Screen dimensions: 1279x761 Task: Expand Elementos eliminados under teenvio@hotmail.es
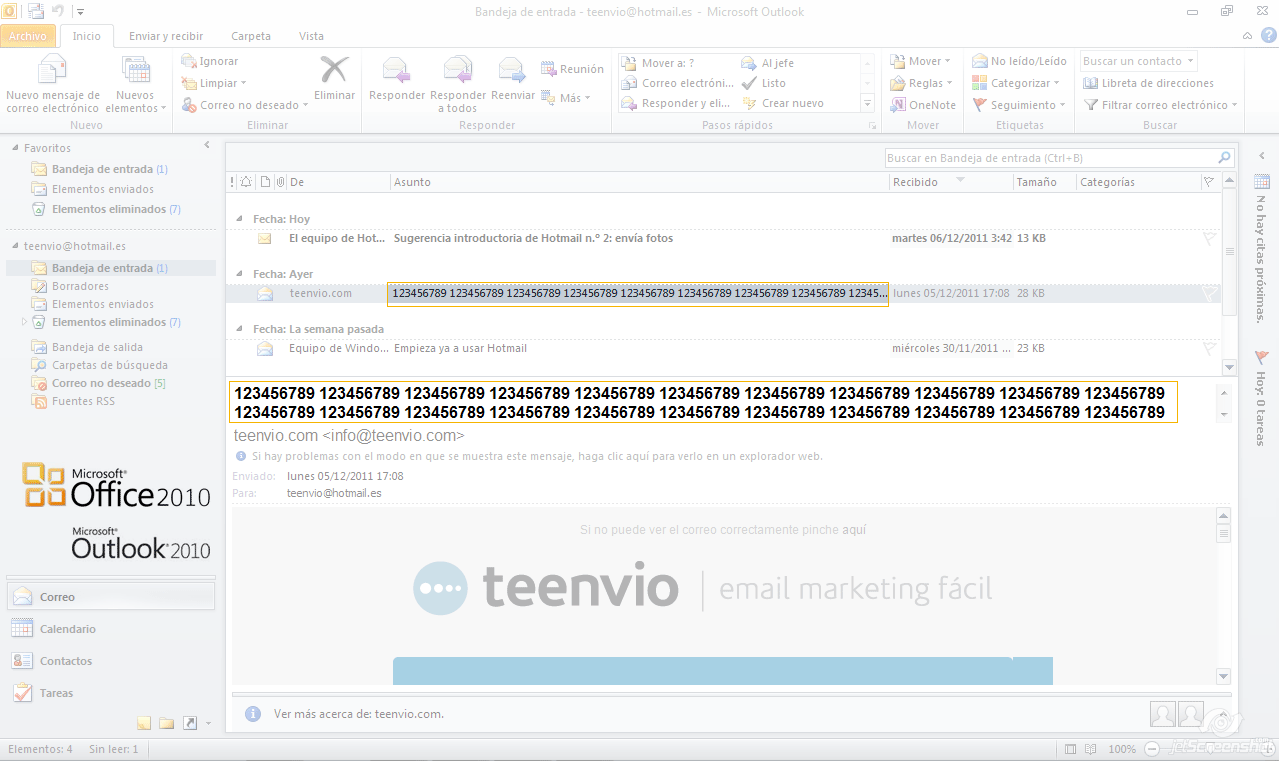[x=25, y=322]
